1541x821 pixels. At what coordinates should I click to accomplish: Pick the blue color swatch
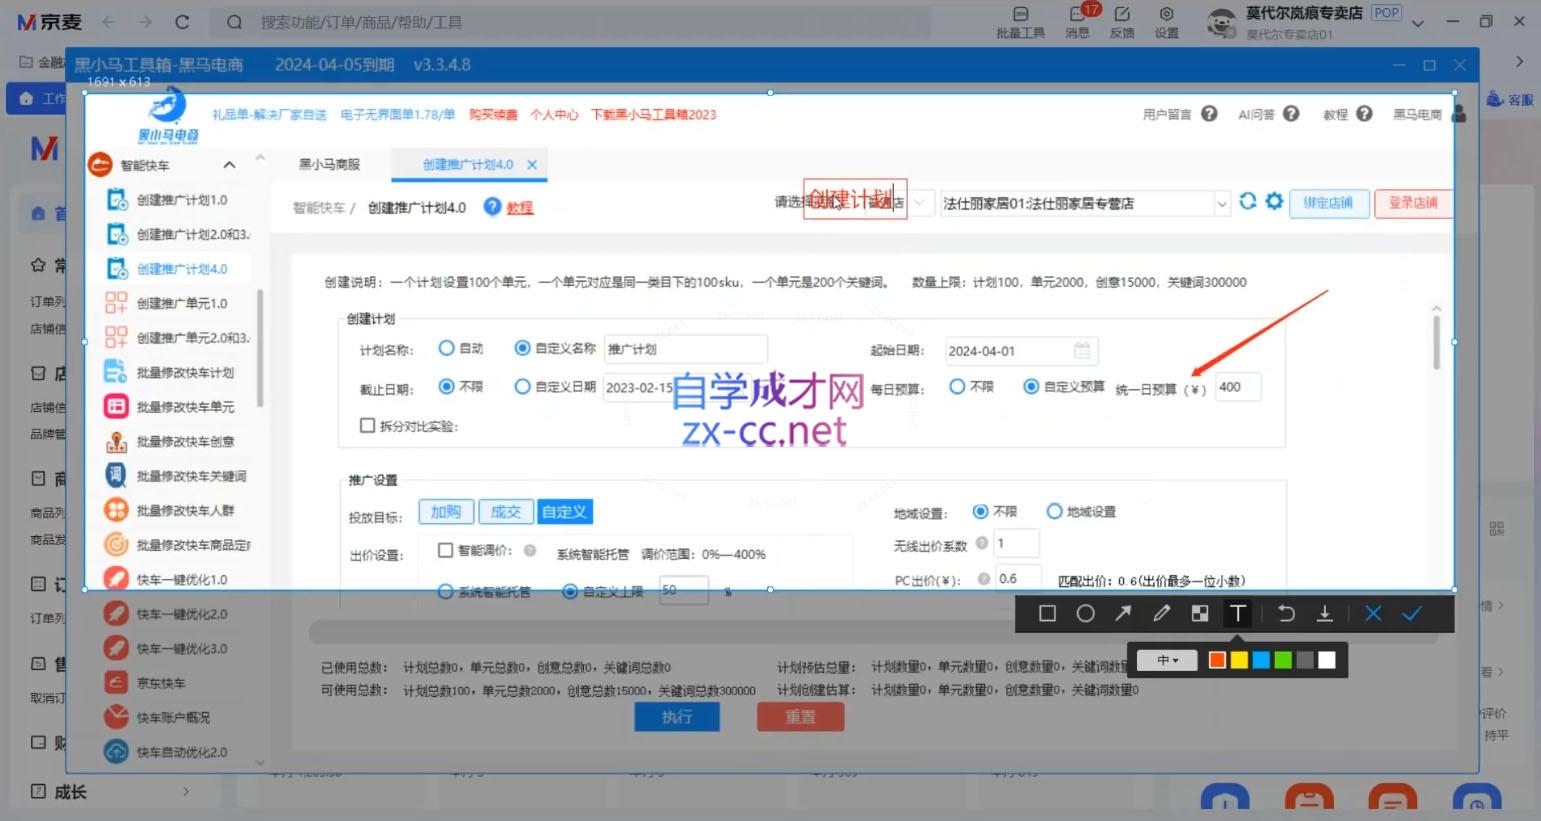1261,660
